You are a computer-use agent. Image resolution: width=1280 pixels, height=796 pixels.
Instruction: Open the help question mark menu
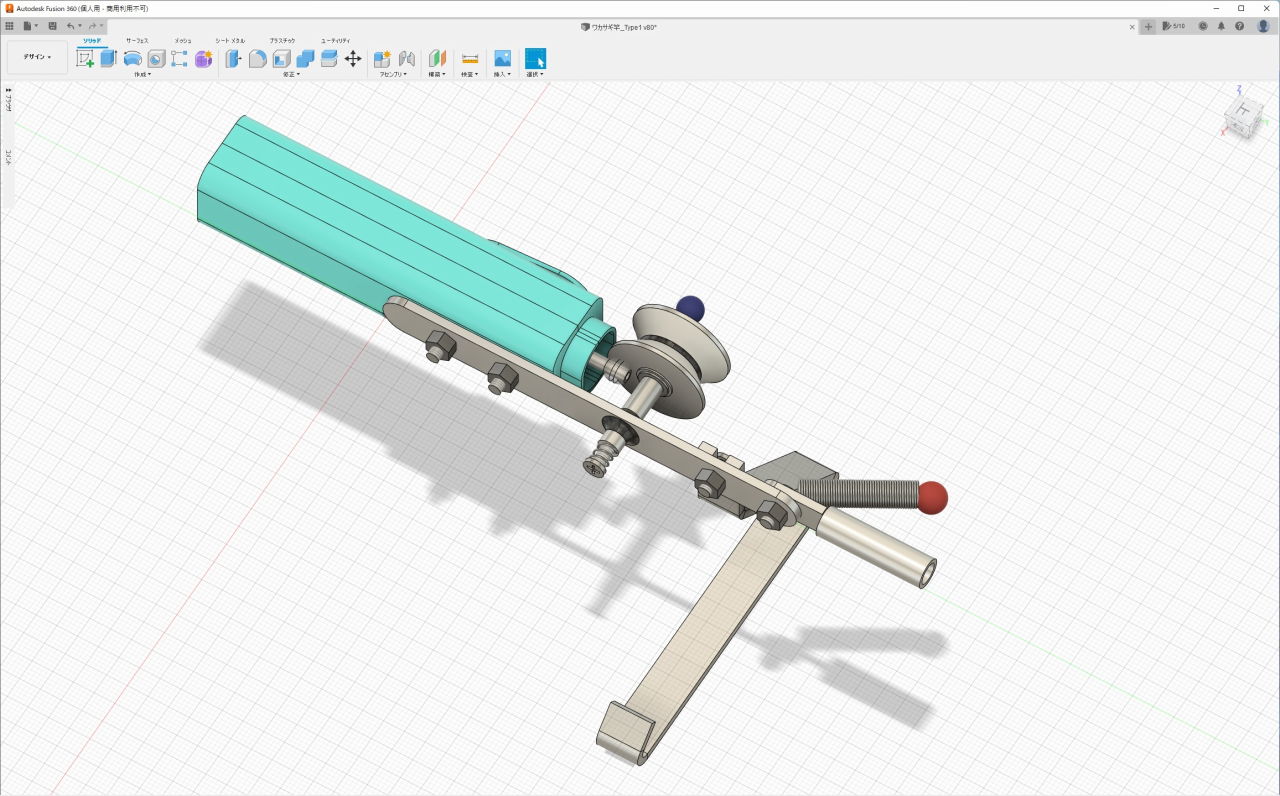1241,26
